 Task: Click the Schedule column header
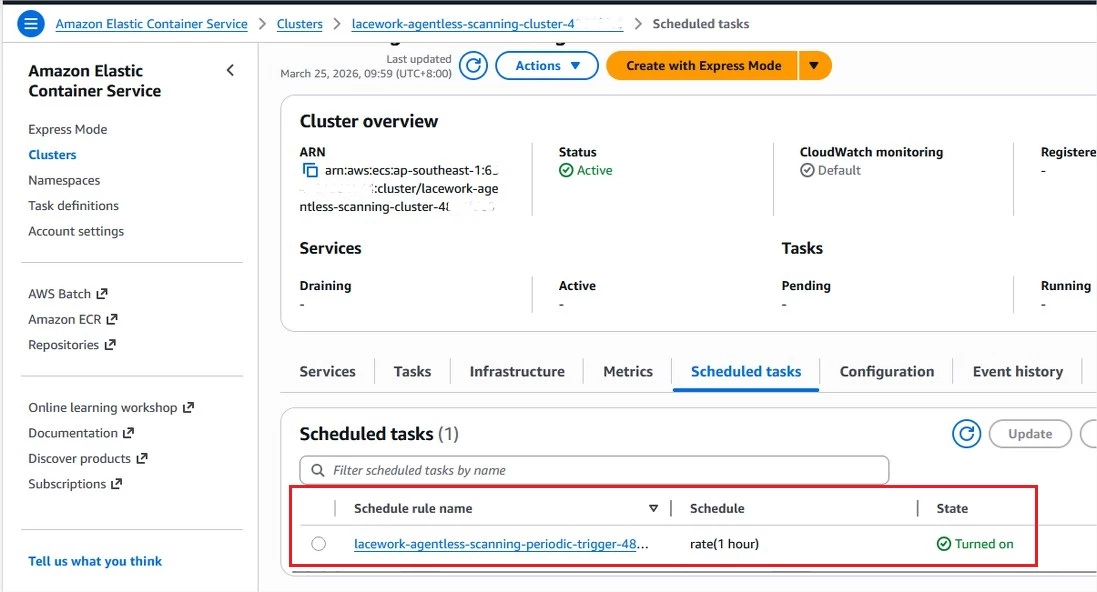[x=717, y=509]
